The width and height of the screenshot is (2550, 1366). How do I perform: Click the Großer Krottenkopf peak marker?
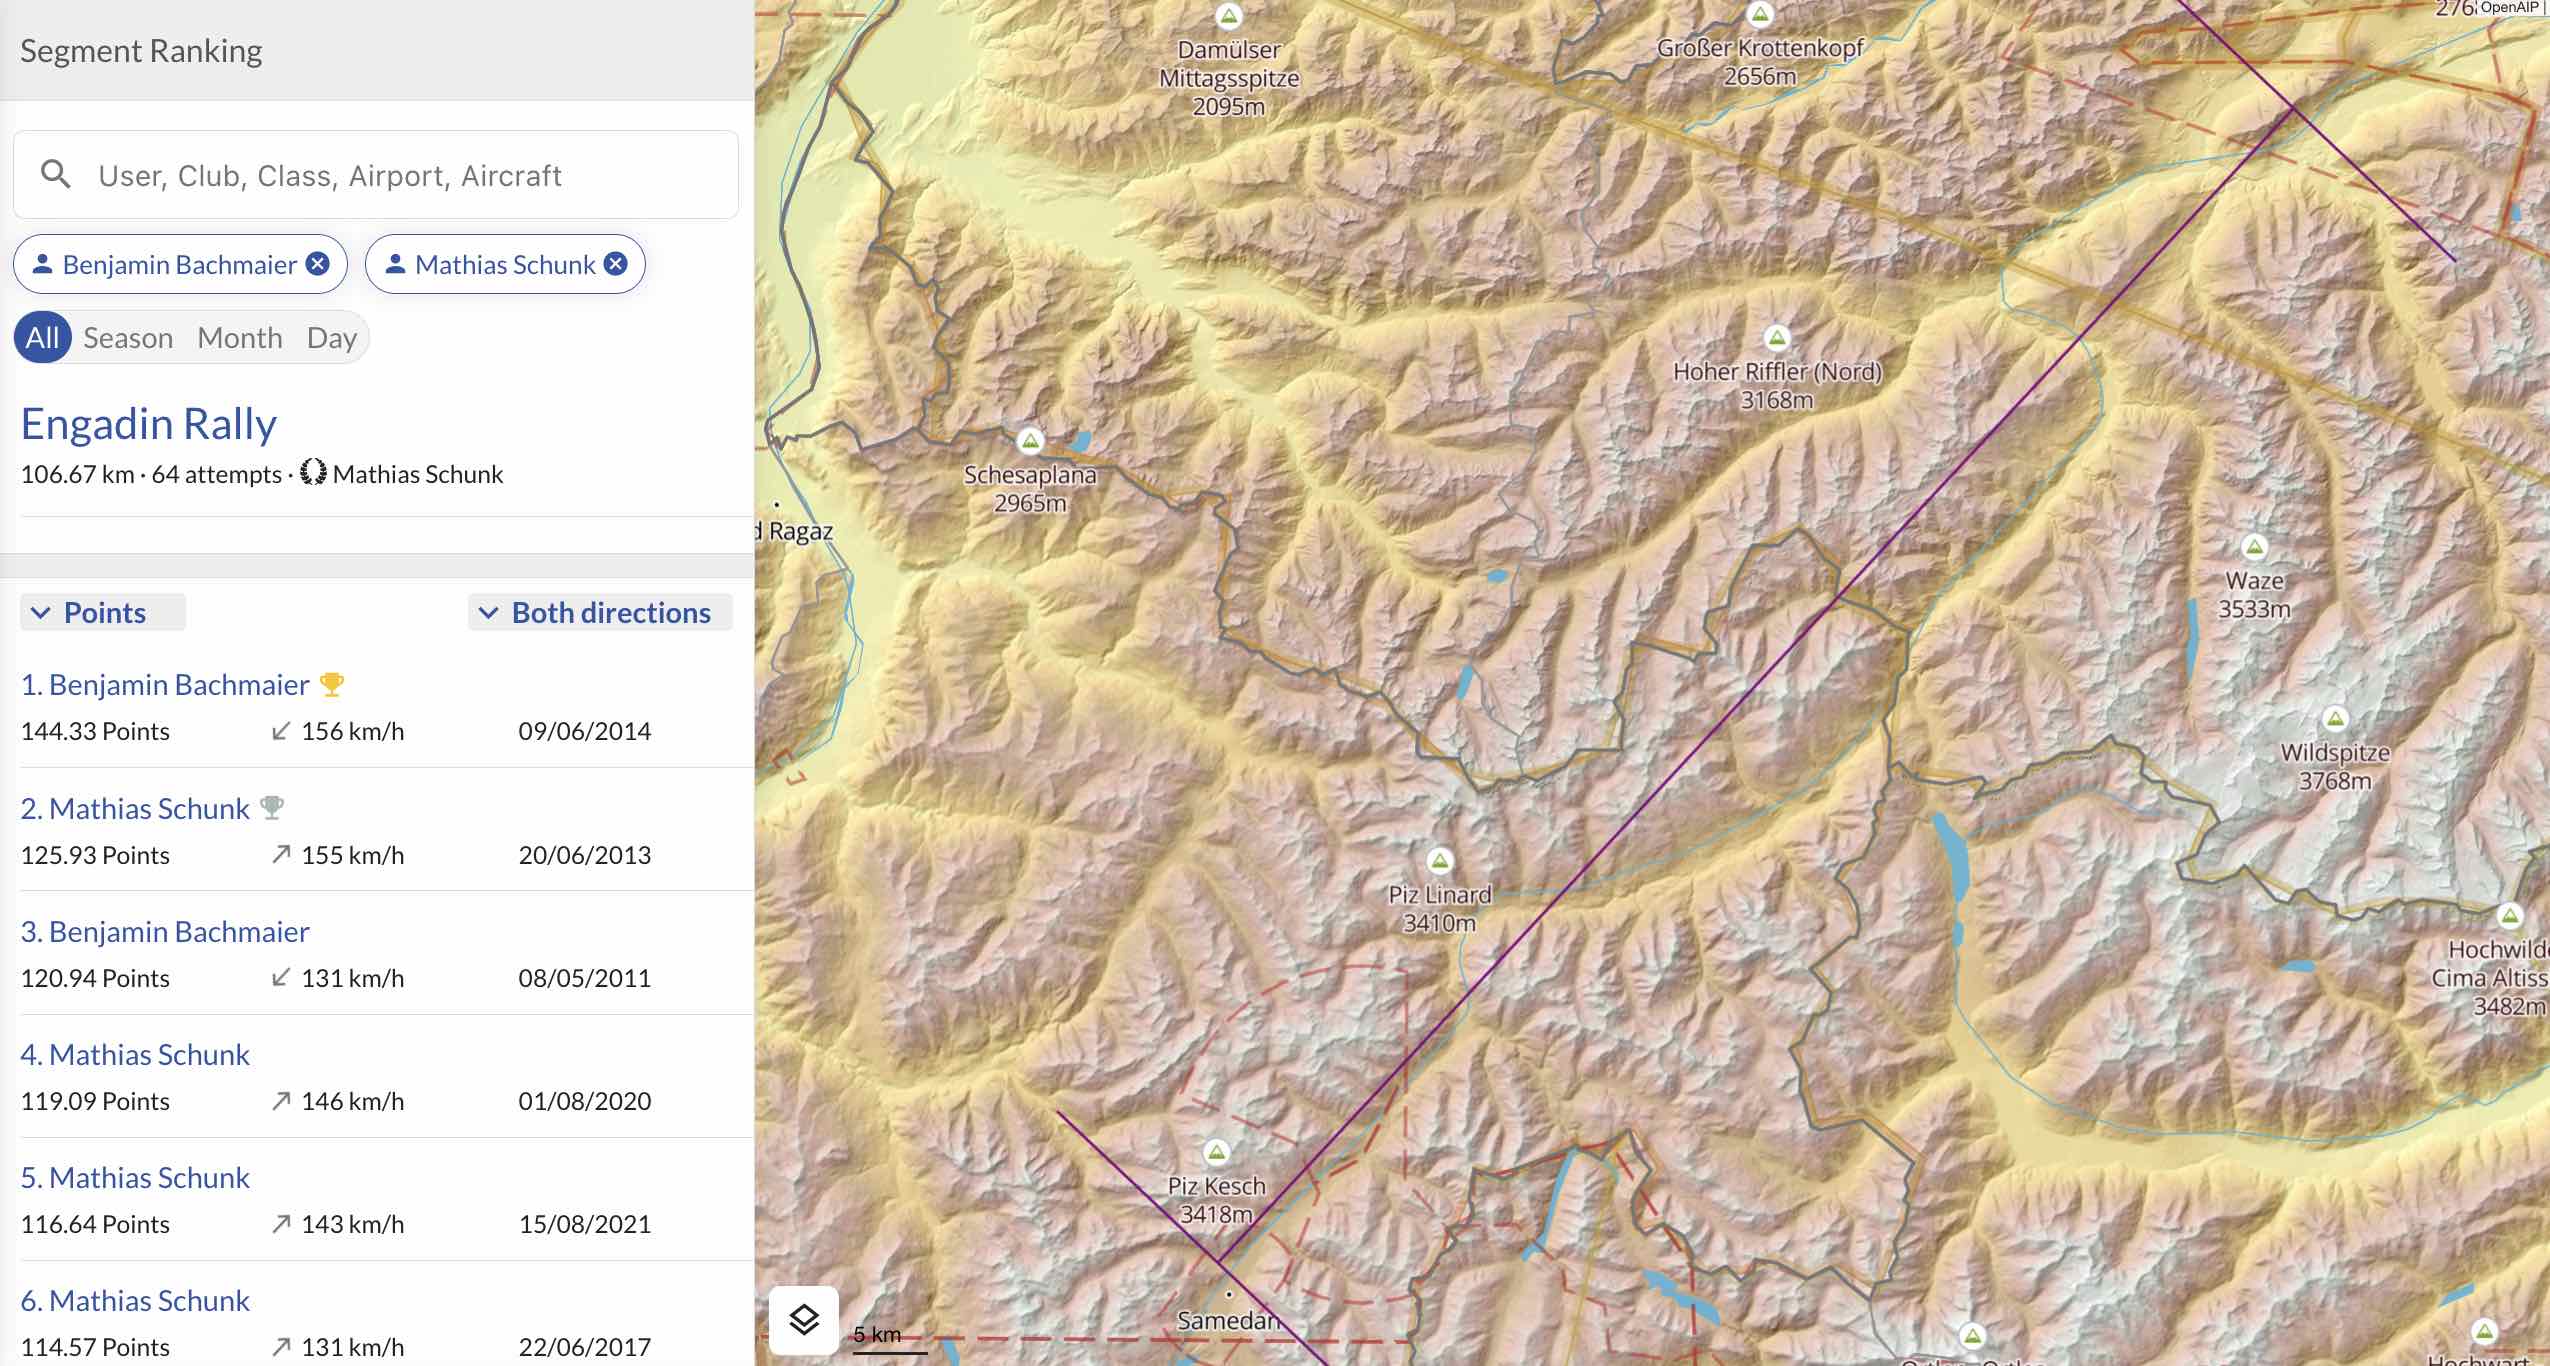tap(1760, 14)
